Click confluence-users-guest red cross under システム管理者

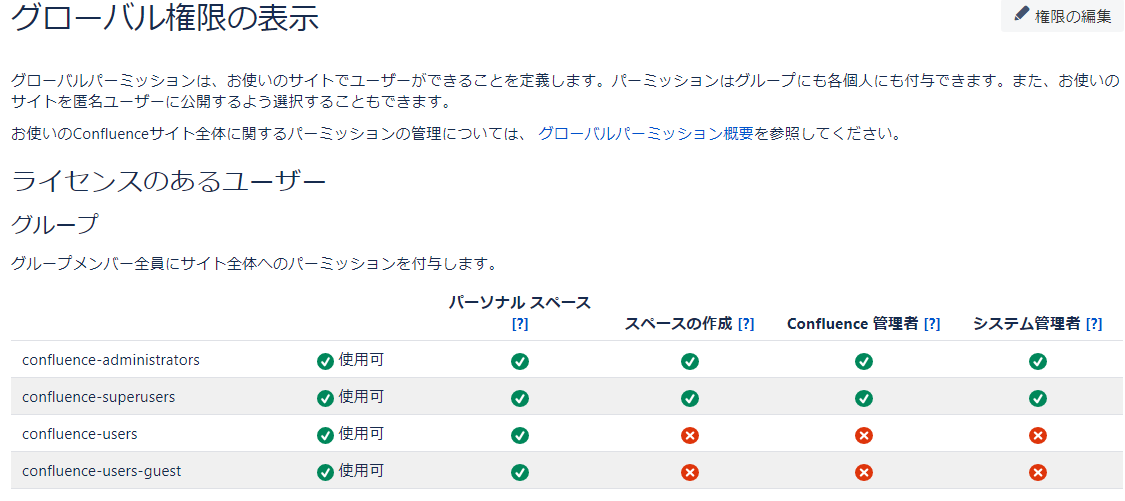[x=1037, y=472]
